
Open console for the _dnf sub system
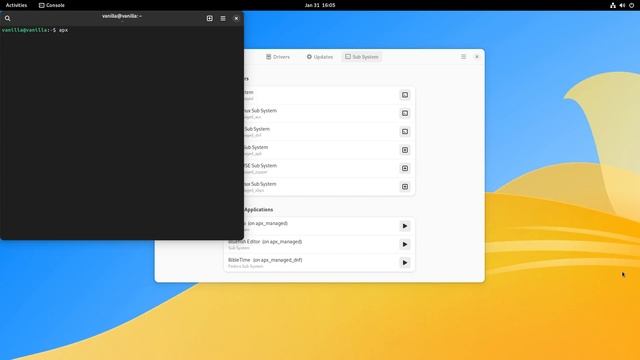405,132
